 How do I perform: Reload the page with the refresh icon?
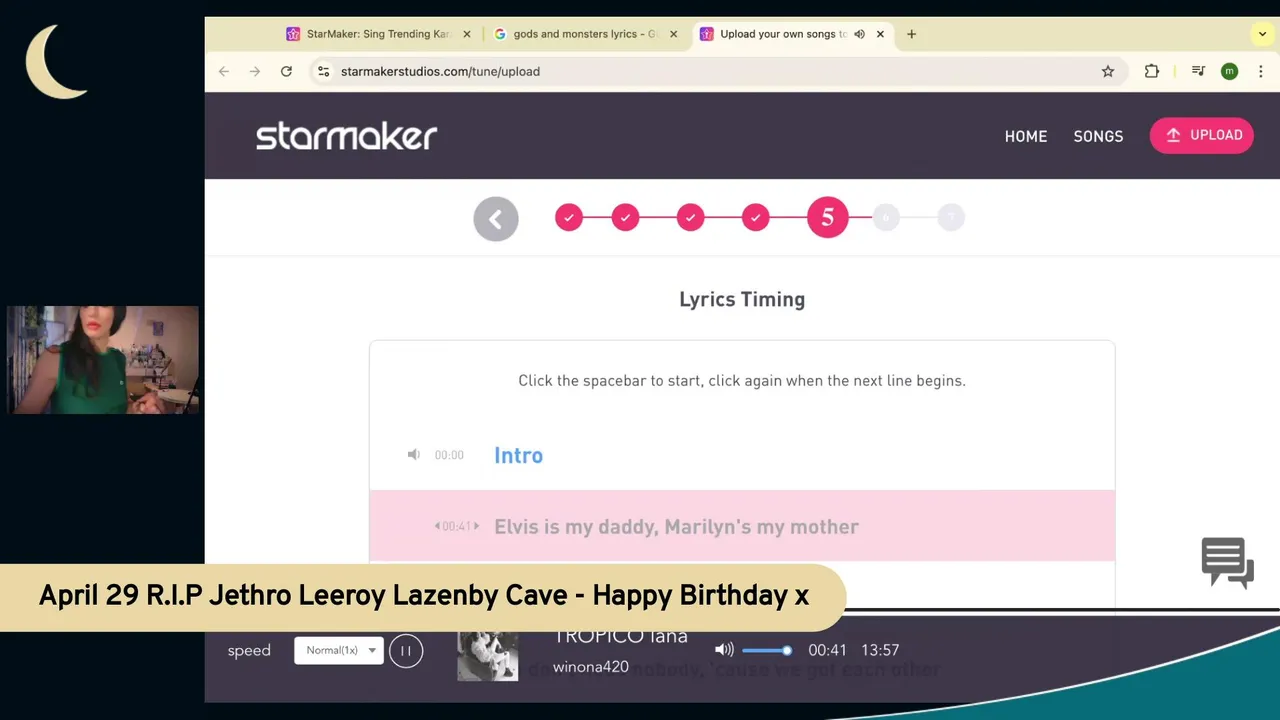coord(286,71)
